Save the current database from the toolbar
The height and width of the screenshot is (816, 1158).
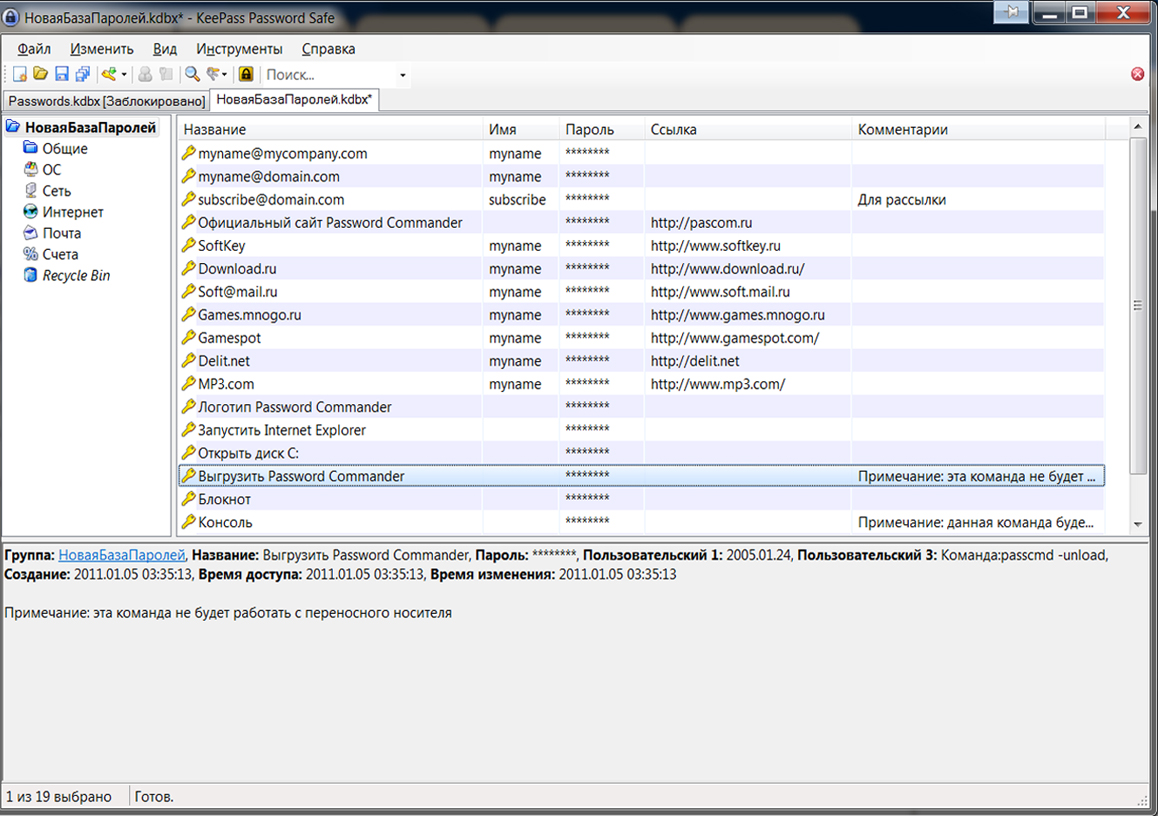[60, 74]
